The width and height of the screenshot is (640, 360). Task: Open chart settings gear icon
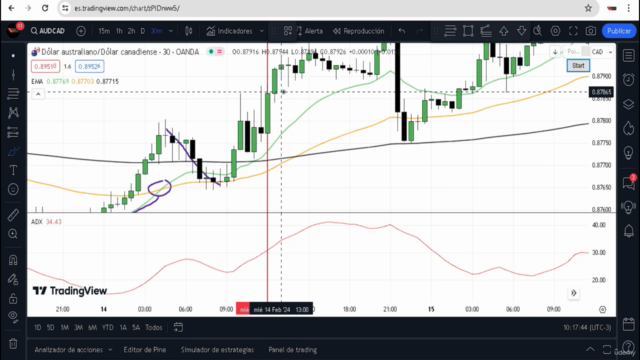(x=555, y=31)
